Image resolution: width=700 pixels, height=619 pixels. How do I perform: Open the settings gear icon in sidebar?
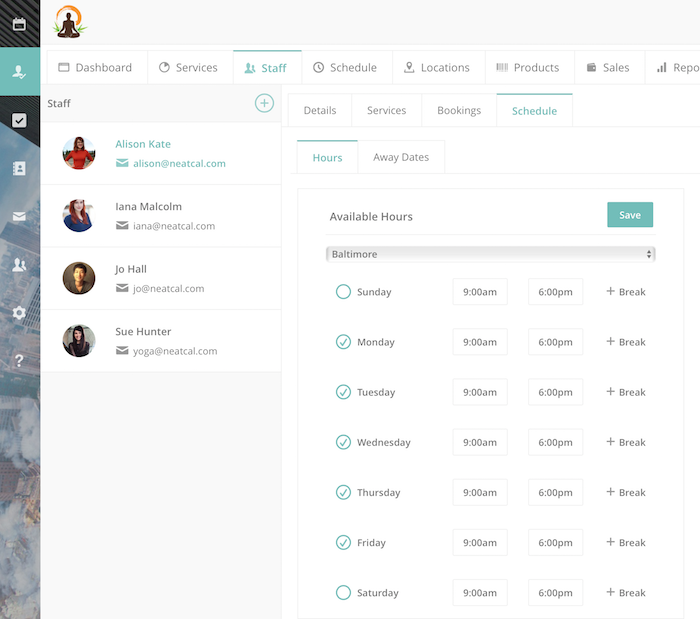click(x=19, y=312)
